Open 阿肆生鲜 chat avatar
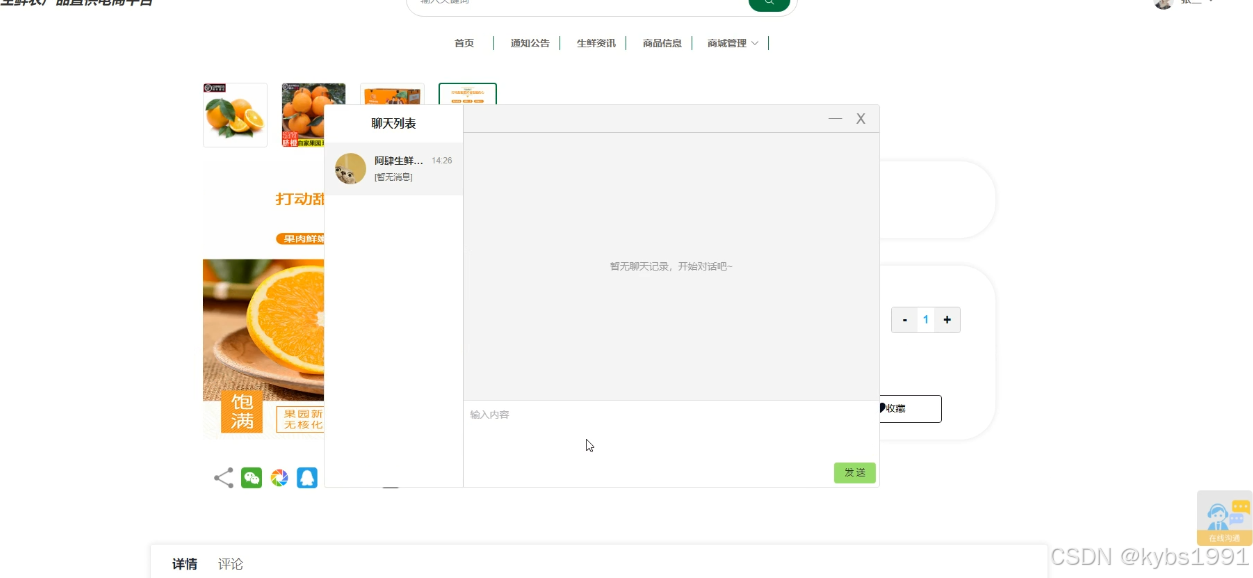Screen dimensions: 1253x578 [350, 168]
